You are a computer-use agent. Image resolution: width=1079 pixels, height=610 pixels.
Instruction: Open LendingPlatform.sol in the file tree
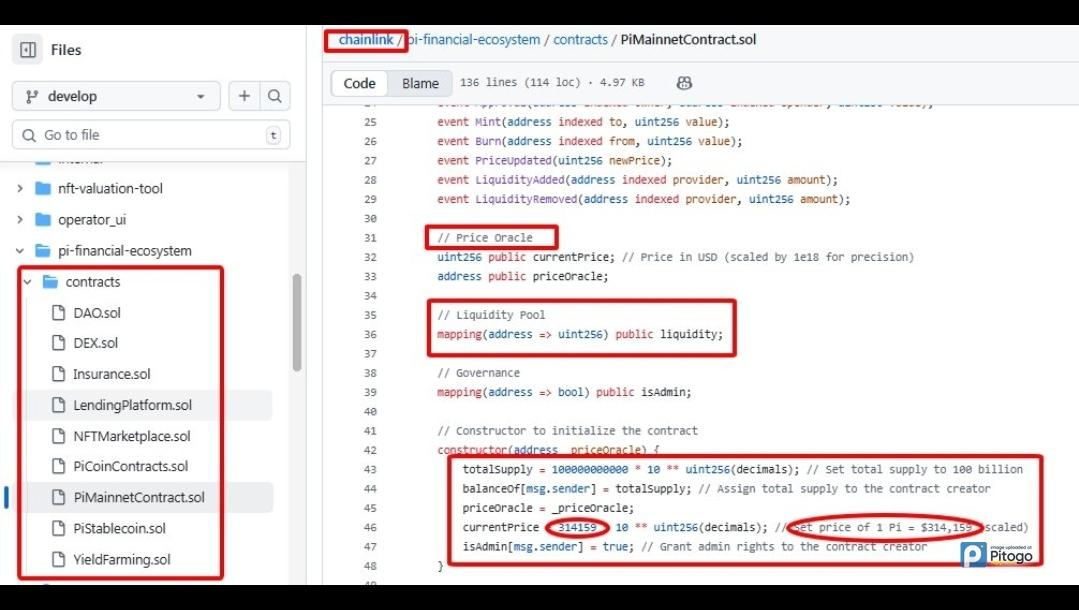132,405
